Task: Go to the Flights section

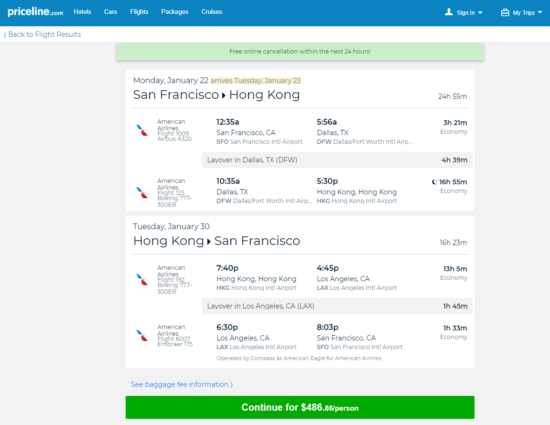Action: (139, 12)
